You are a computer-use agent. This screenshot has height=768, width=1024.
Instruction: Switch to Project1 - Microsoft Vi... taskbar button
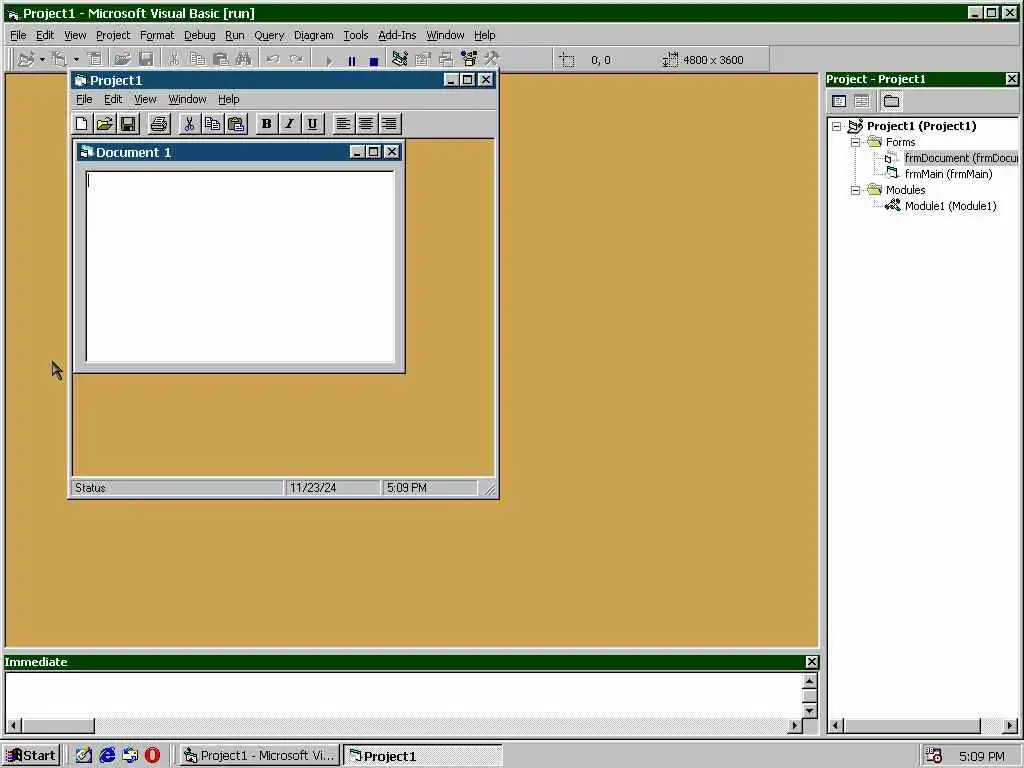[x=260, y=756]
